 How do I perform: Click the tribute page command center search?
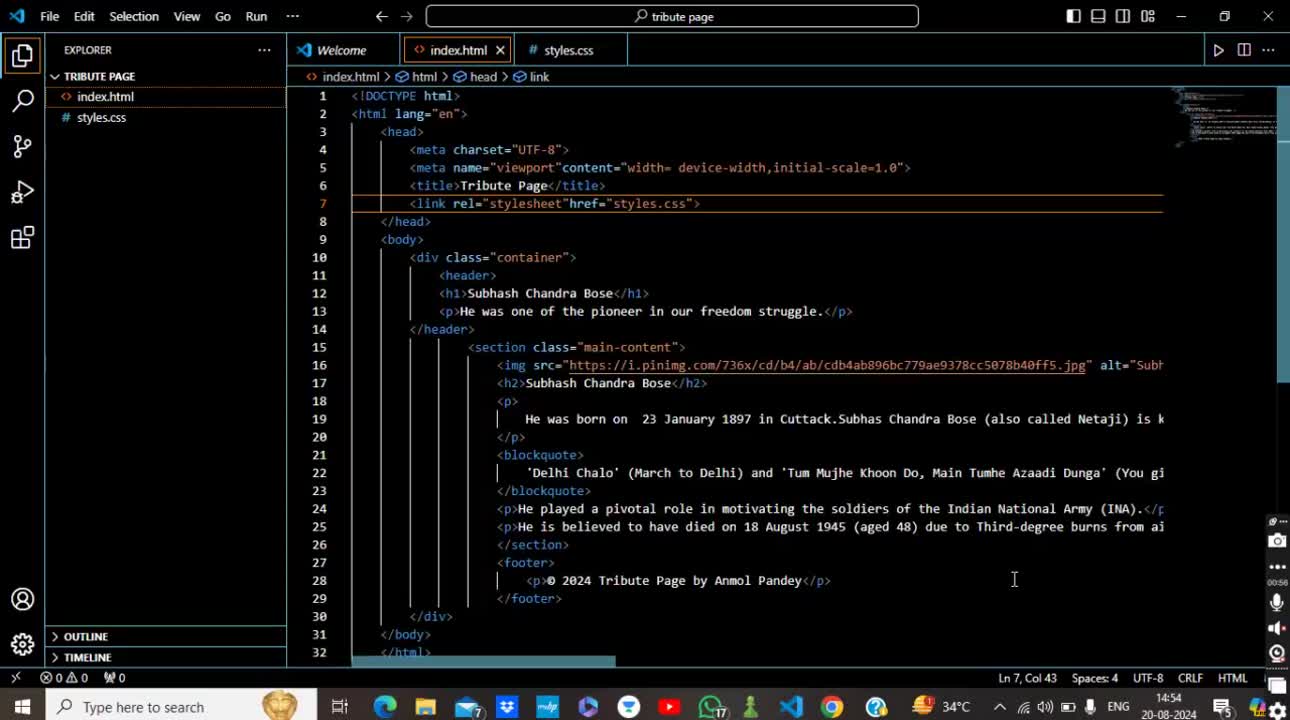[672, 16]
